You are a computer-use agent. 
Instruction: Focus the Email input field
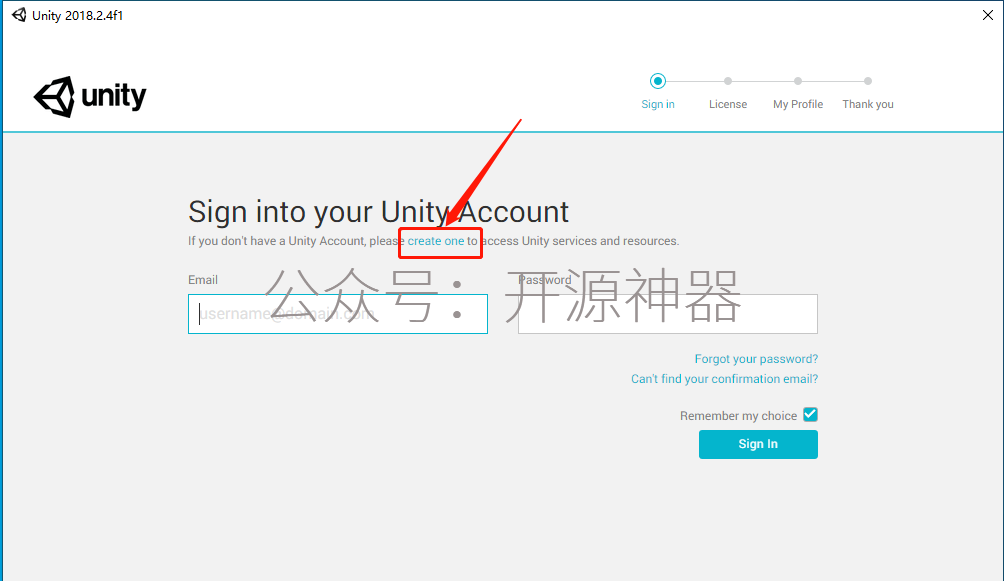[x=337, y=314]
